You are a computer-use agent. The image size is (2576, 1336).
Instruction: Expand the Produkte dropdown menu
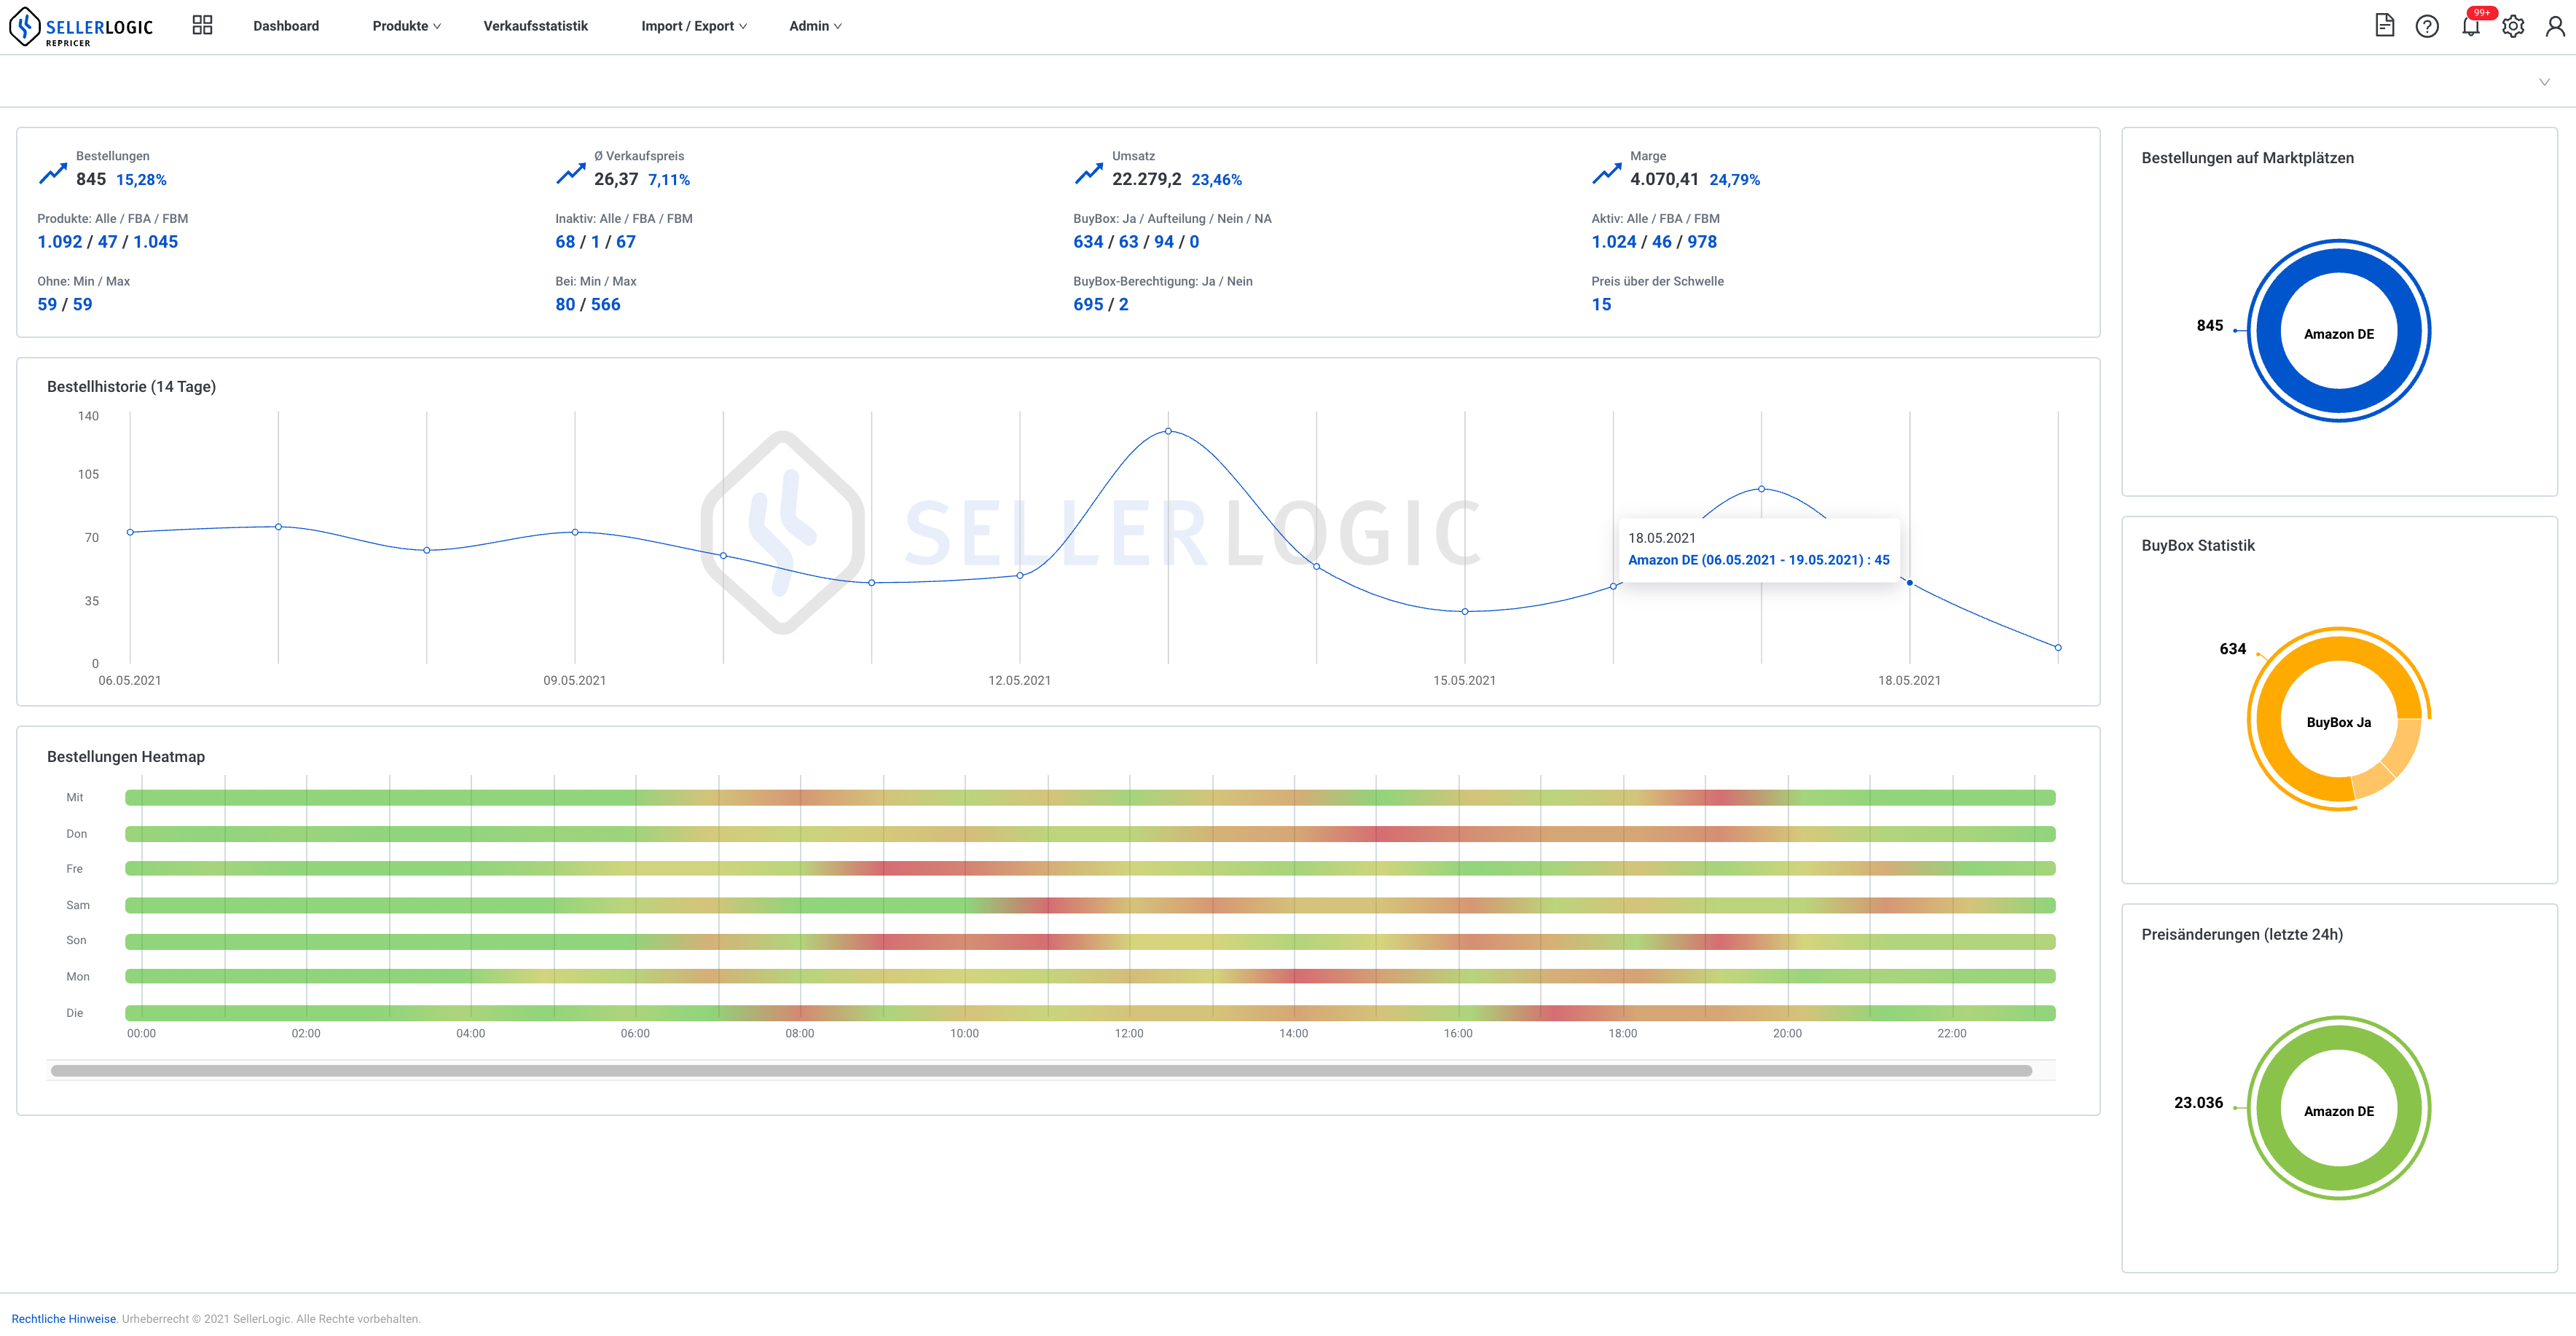406,26
